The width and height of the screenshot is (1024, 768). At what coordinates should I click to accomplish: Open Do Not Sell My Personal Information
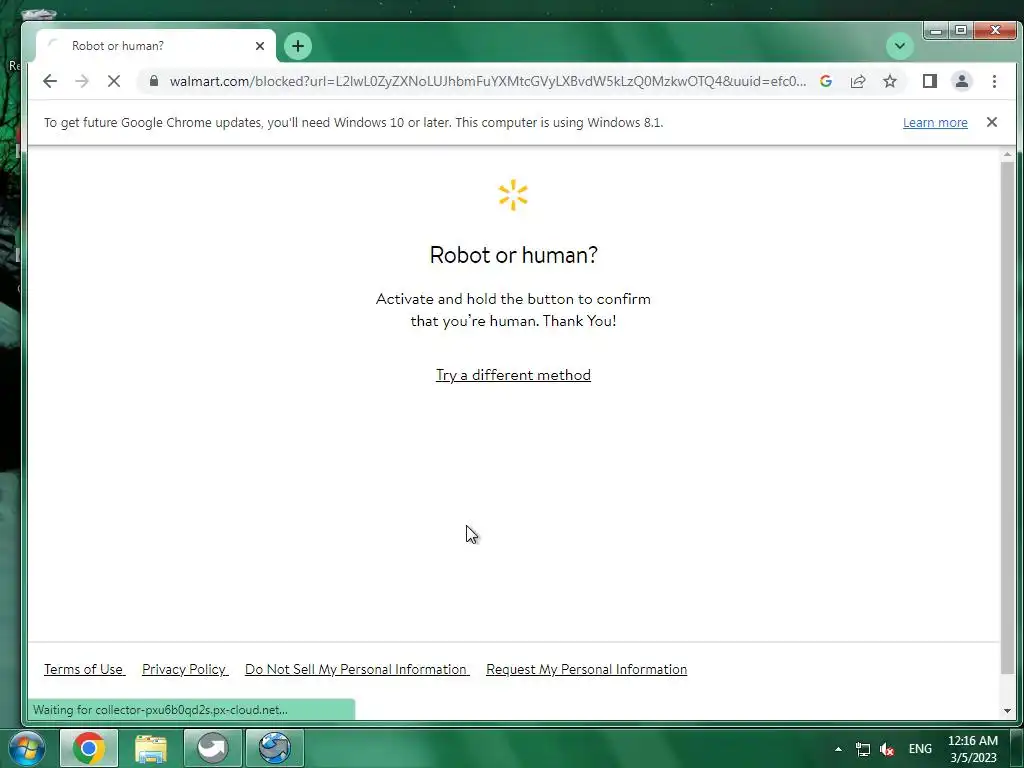357,669
